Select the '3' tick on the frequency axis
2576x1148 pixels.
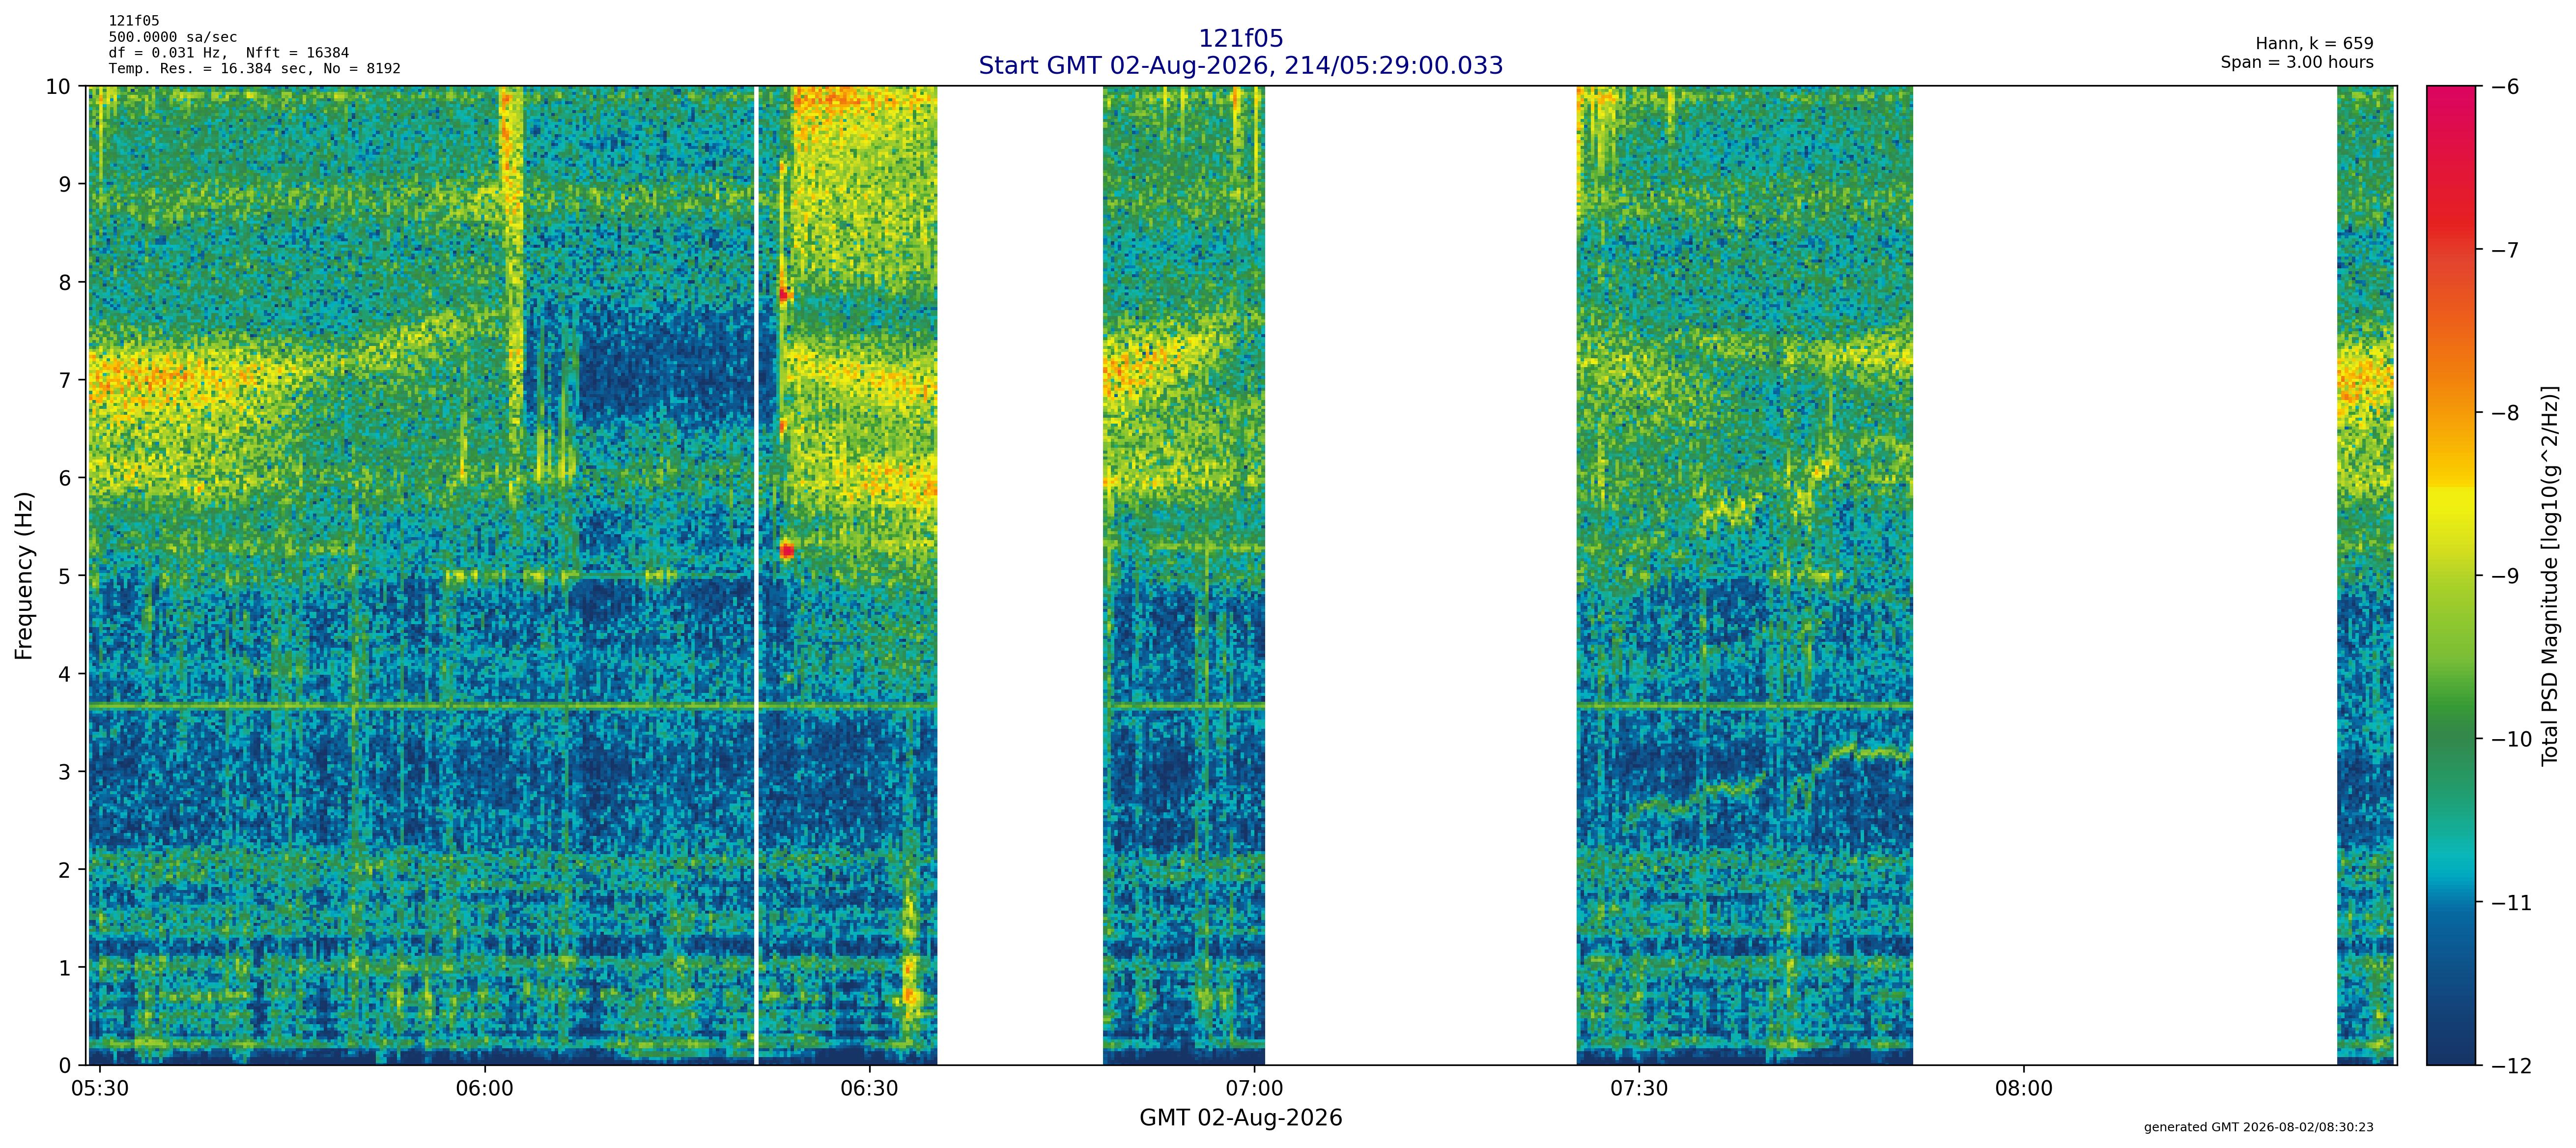(x=65, y=772)
